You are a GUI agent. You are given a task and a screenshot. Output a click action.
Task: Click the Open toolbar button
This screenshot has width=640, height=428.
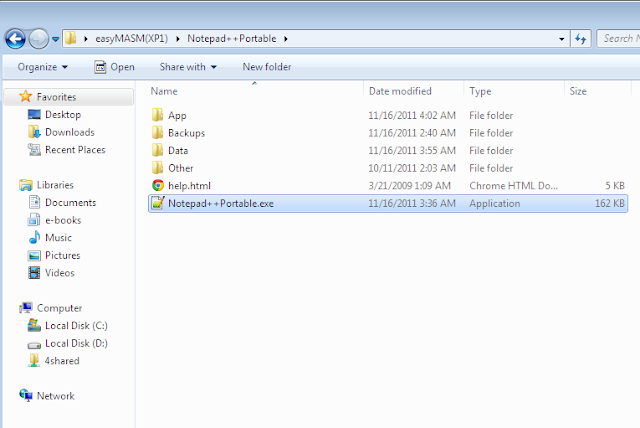tap(114, 67)
